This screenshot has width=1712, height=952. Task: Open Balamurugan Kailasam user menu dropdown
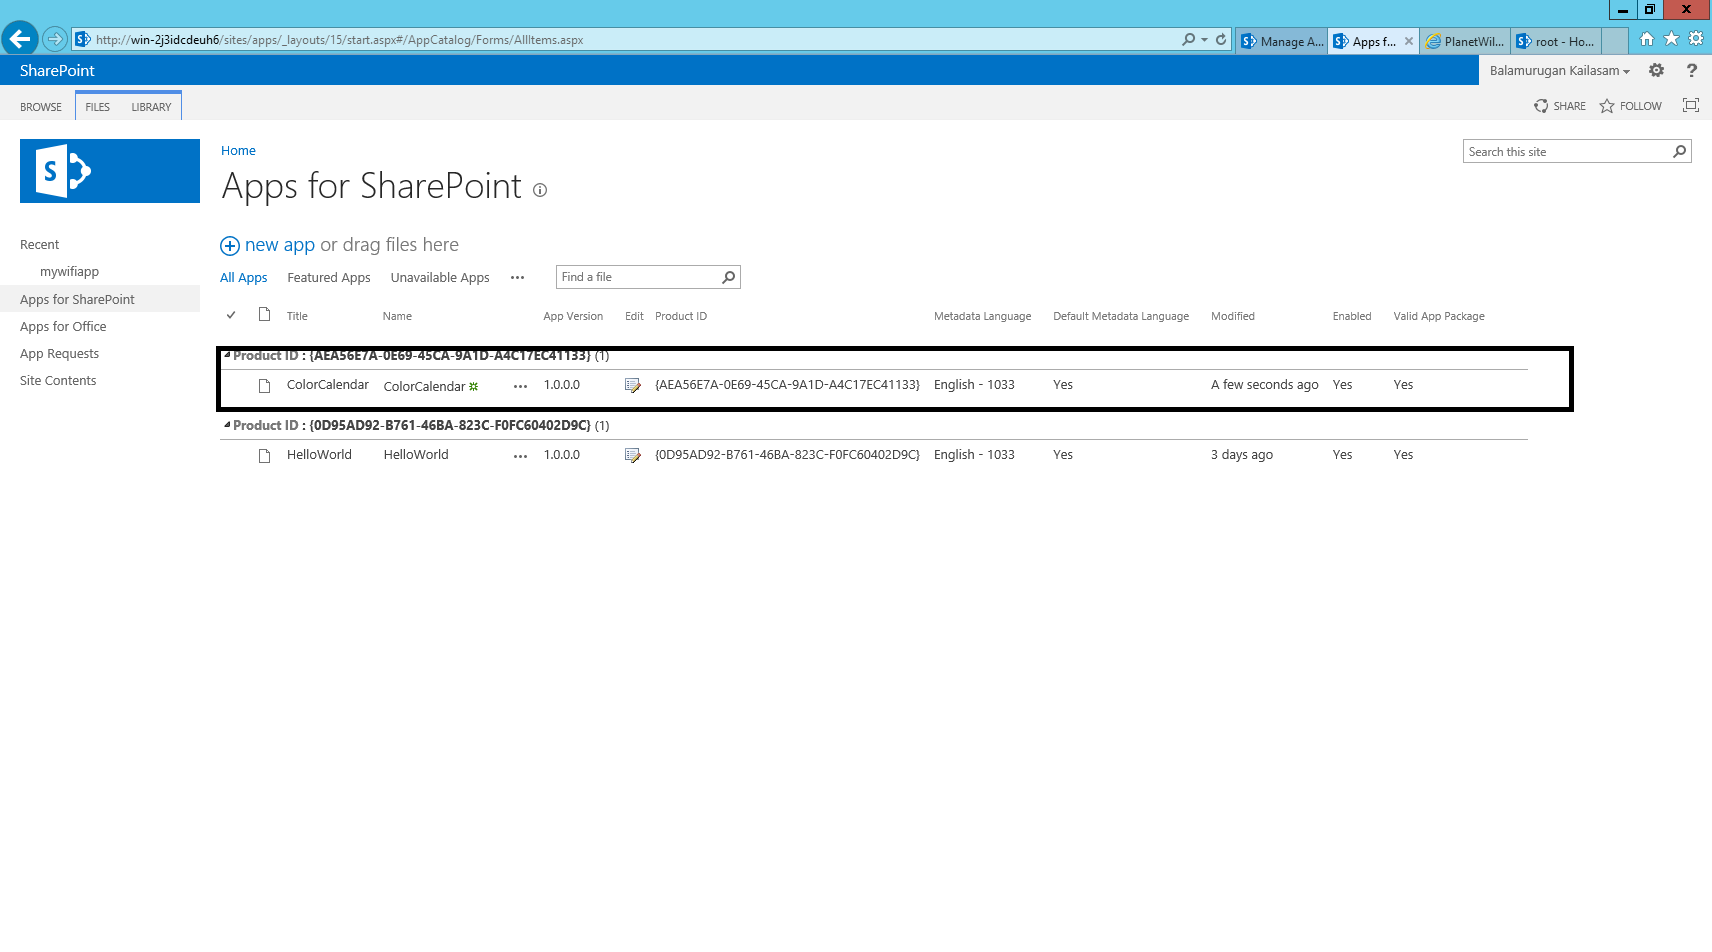click(x=1559, y=71)
